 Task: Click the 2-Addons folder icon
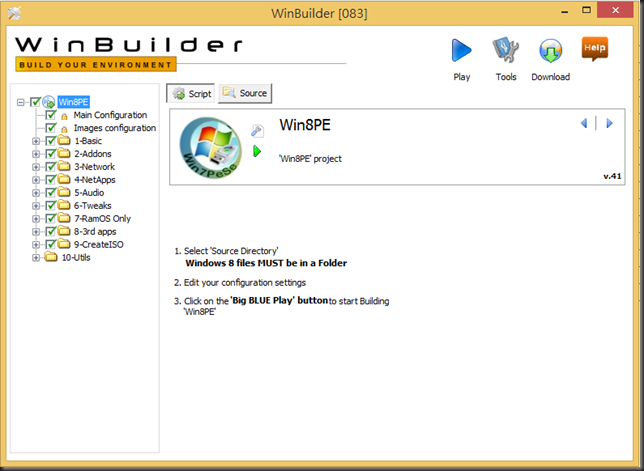(x=64, y=153)
